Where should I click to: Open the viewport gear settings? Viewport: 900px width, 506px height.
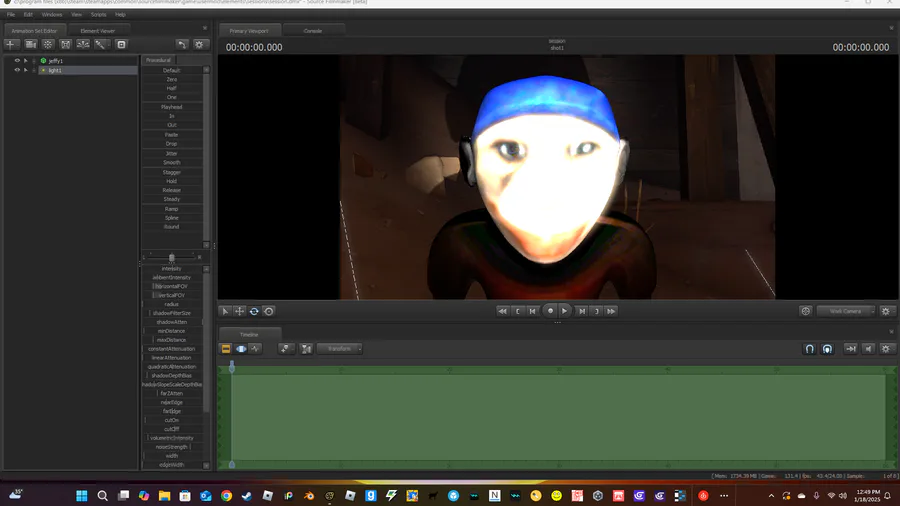886,311
